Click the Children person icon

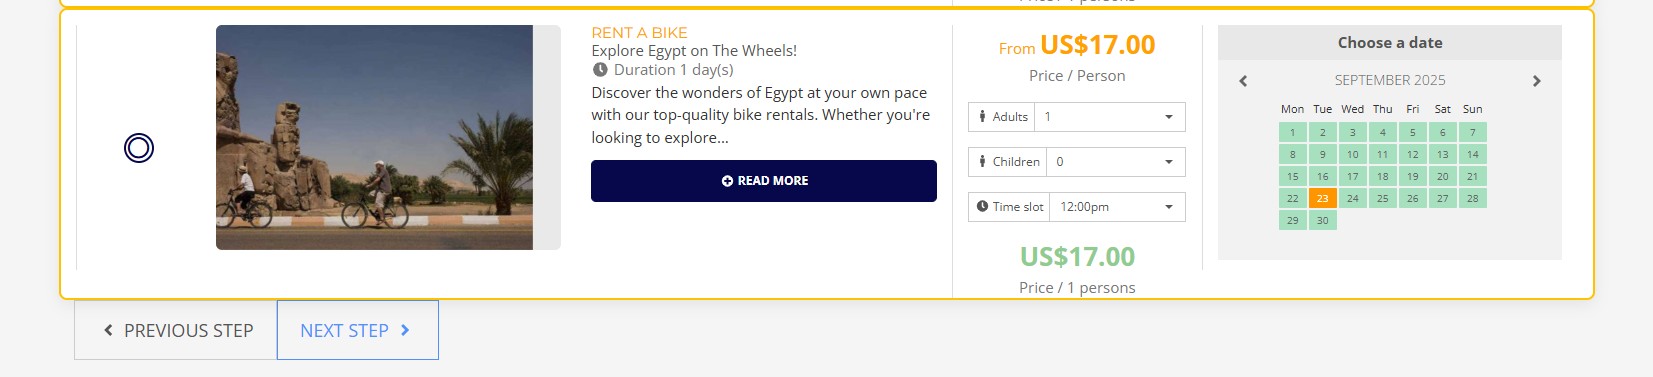[x=982, y=162]
